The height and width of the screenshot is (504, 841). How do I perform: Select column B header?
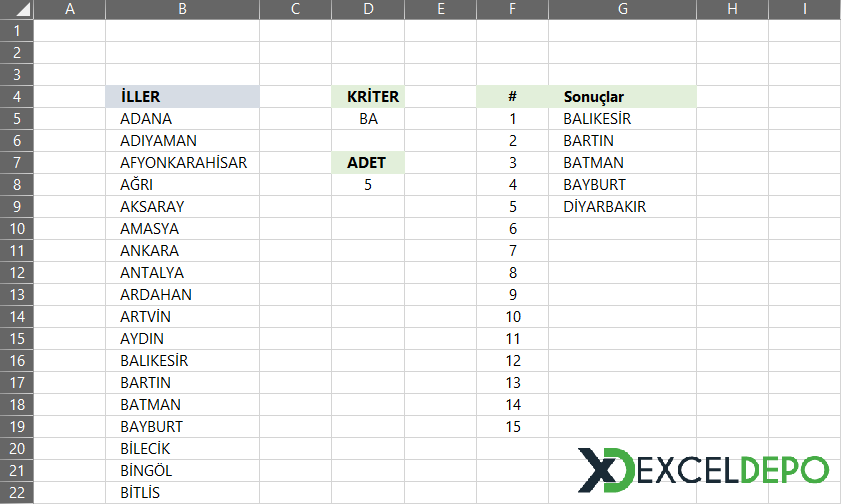182,9
